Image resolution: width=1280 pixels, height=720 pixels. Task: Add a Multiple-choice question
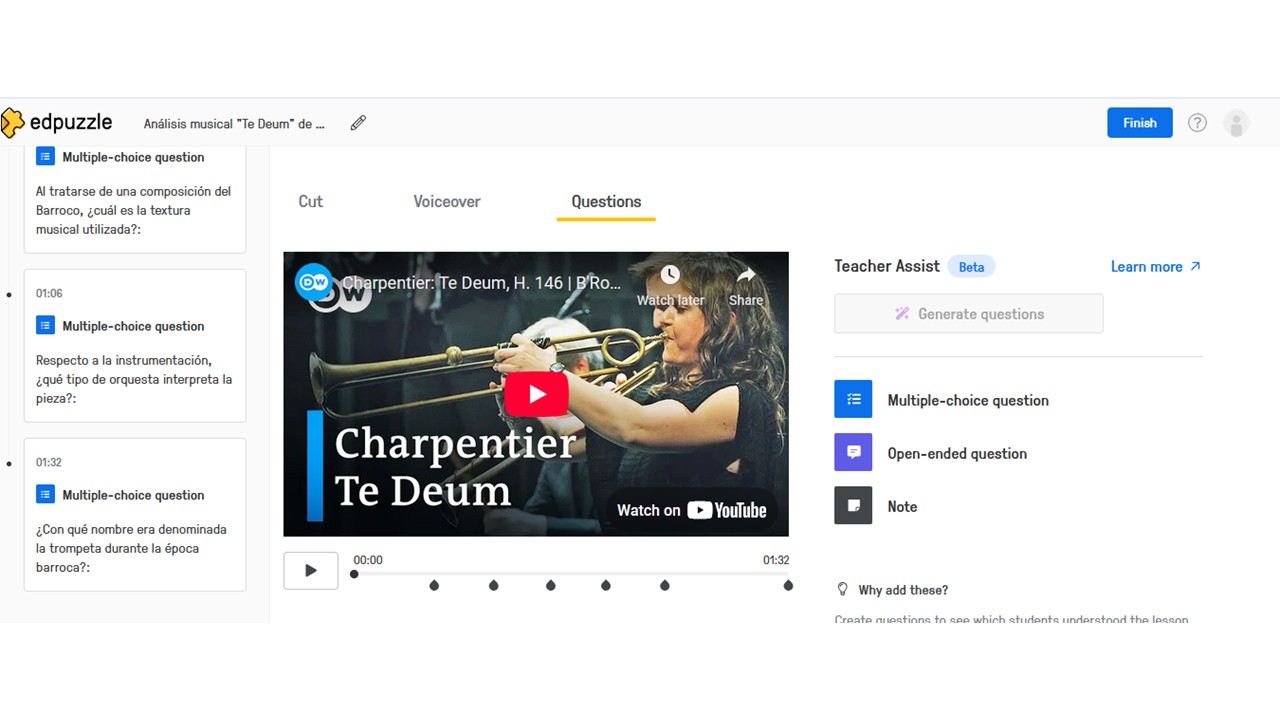point(967,400)
